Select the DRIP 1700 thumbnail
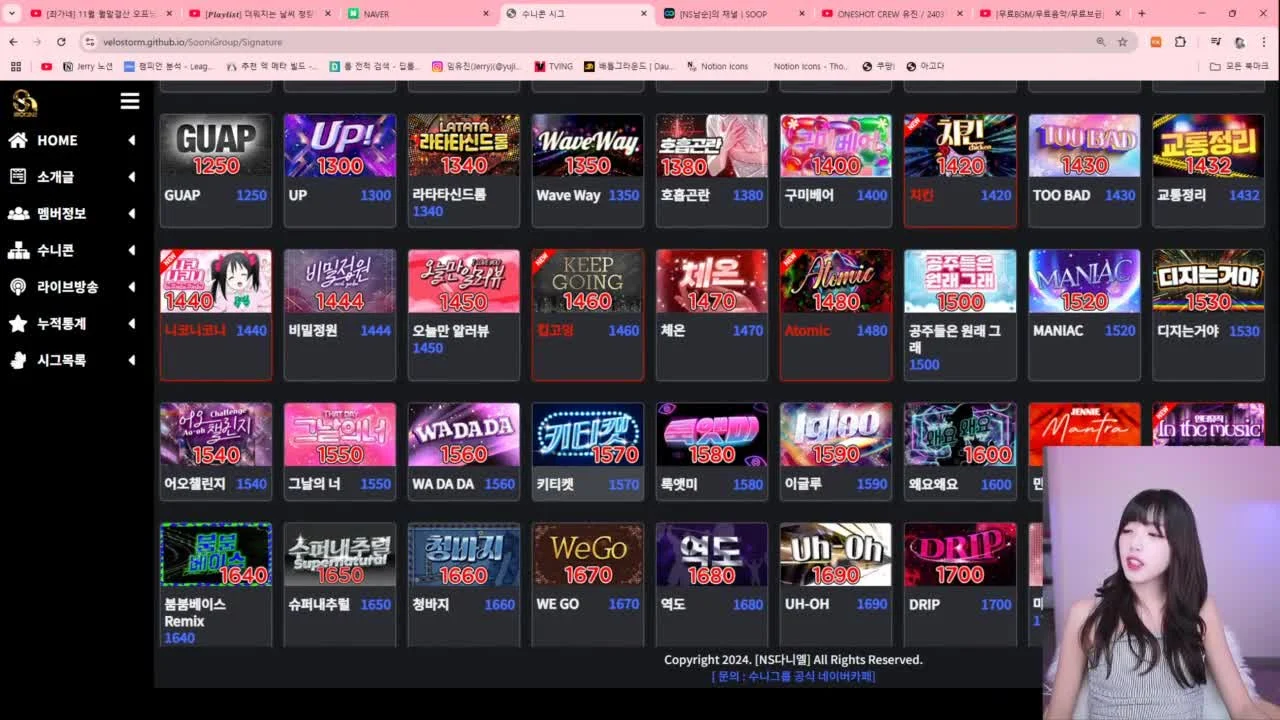The height and width of the screenshot is (720, 1280). pyautogui.click(x=960, y=555)
